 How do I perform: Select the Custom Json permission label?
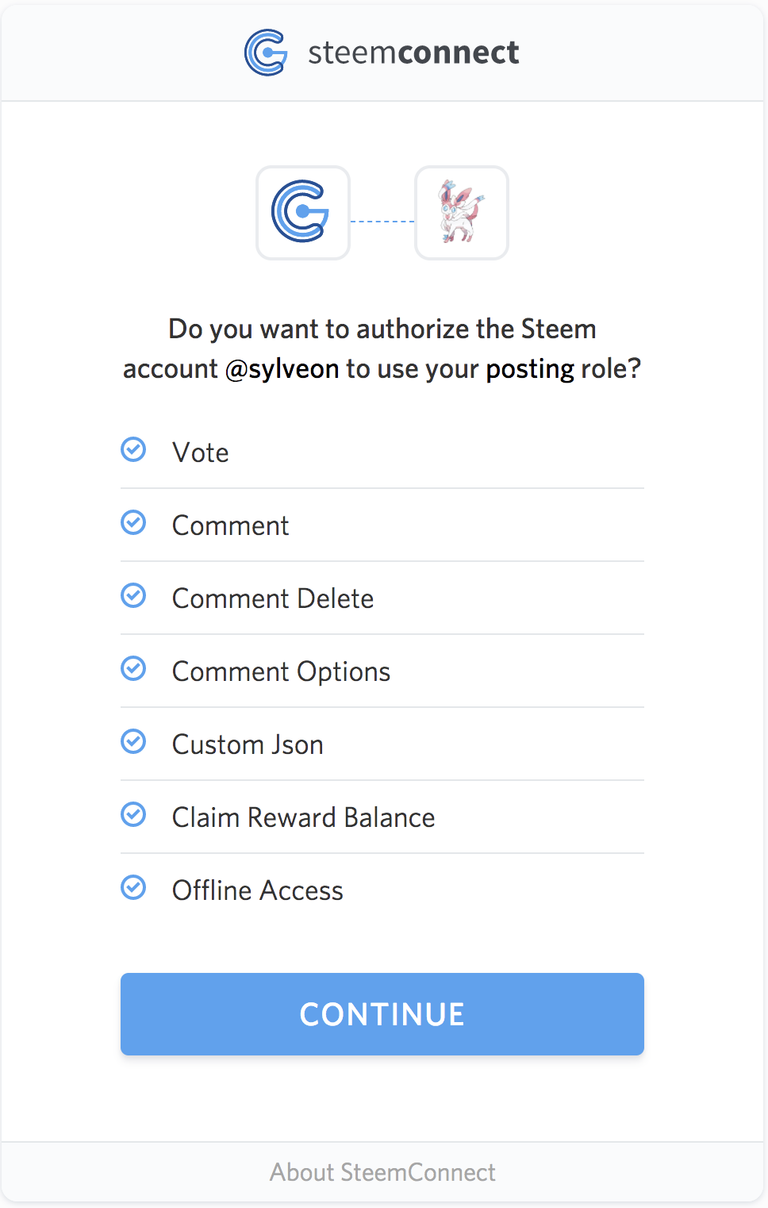pyautogui.click(x=247, y=744)
